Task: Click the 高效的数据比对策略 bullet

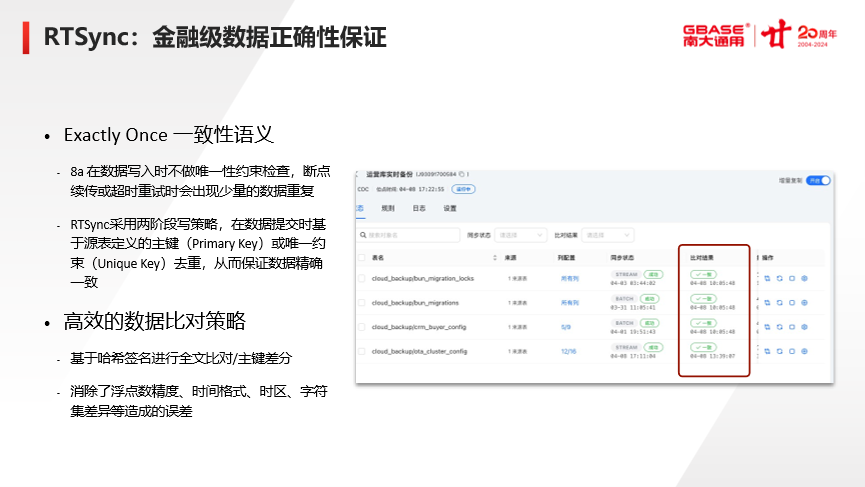Action: tap(154, 321)
